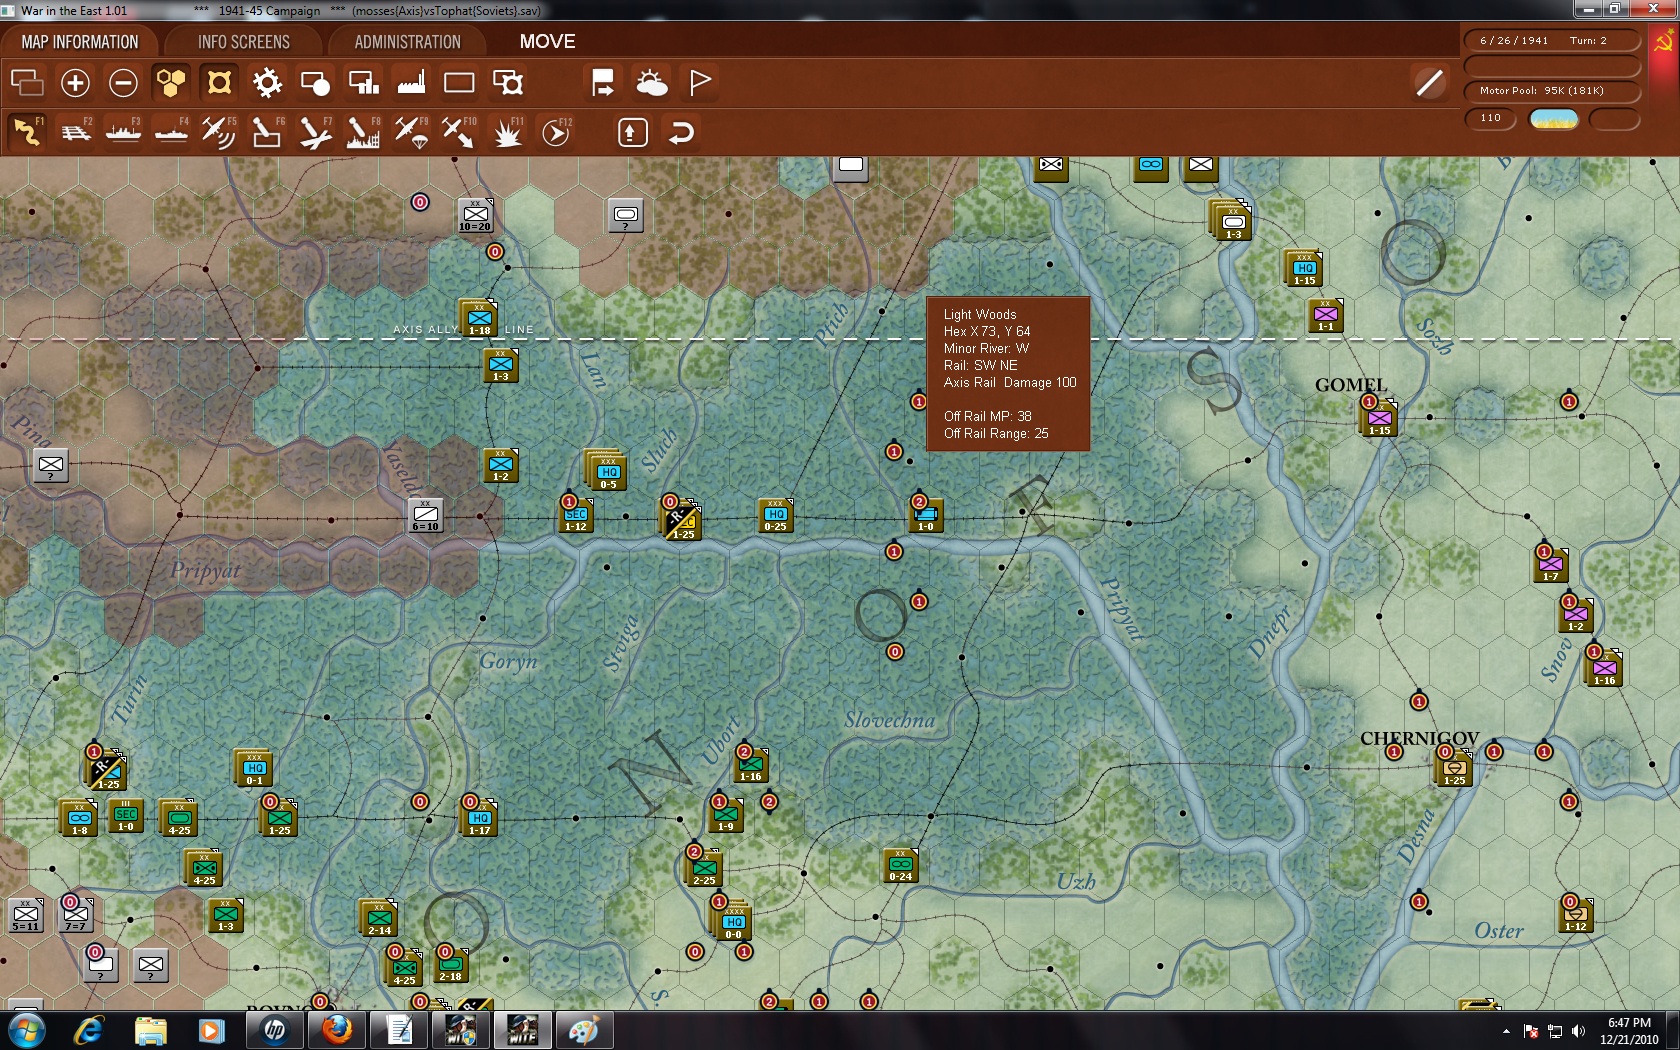Open the ADMINISTRATION tab
This screenshot has width=1680, height=1050.
[407, 42]
